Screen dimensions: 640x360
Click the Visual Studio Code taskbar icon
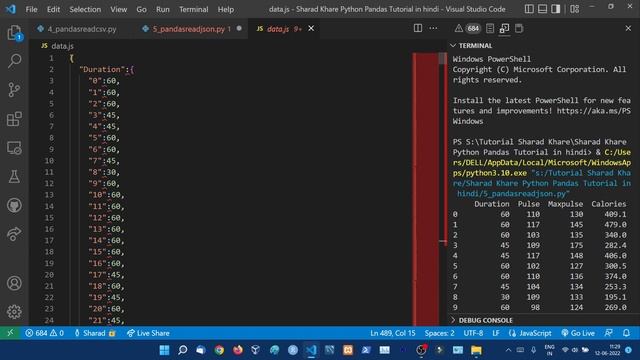point(311,350)
